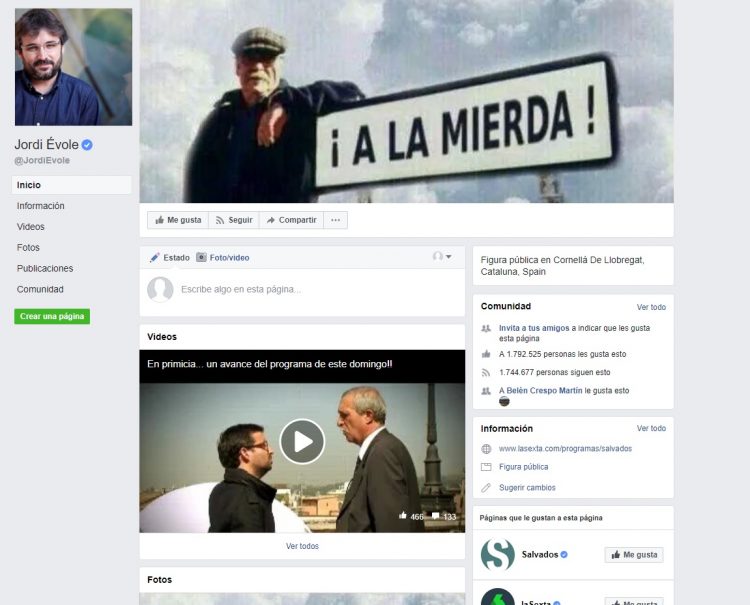The height and width of the screenshot is (605, 750).
Task: Follow the page with Seguir button
Action: tap(234, 220)
